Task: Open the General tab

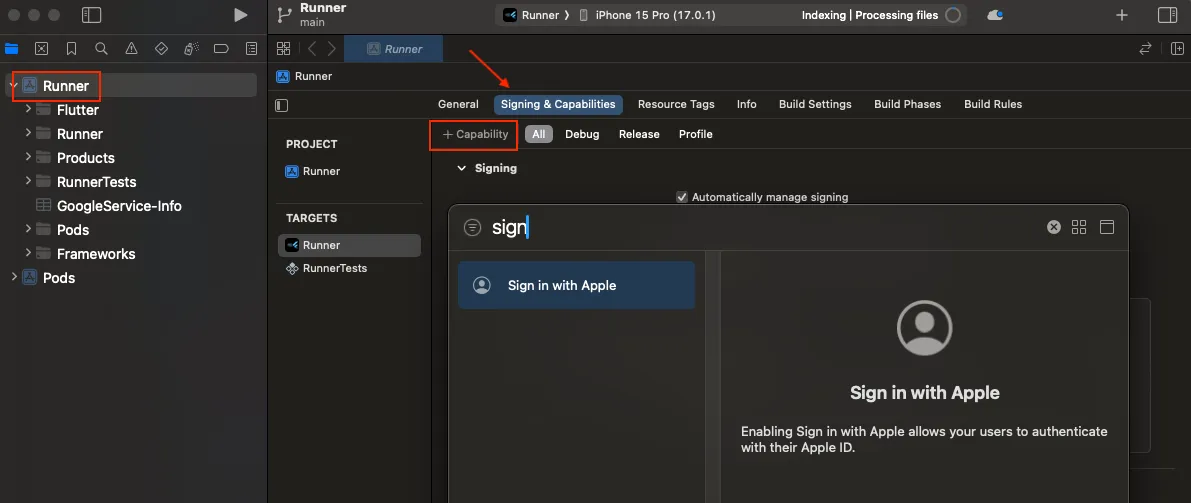Action: click(458, 104)
